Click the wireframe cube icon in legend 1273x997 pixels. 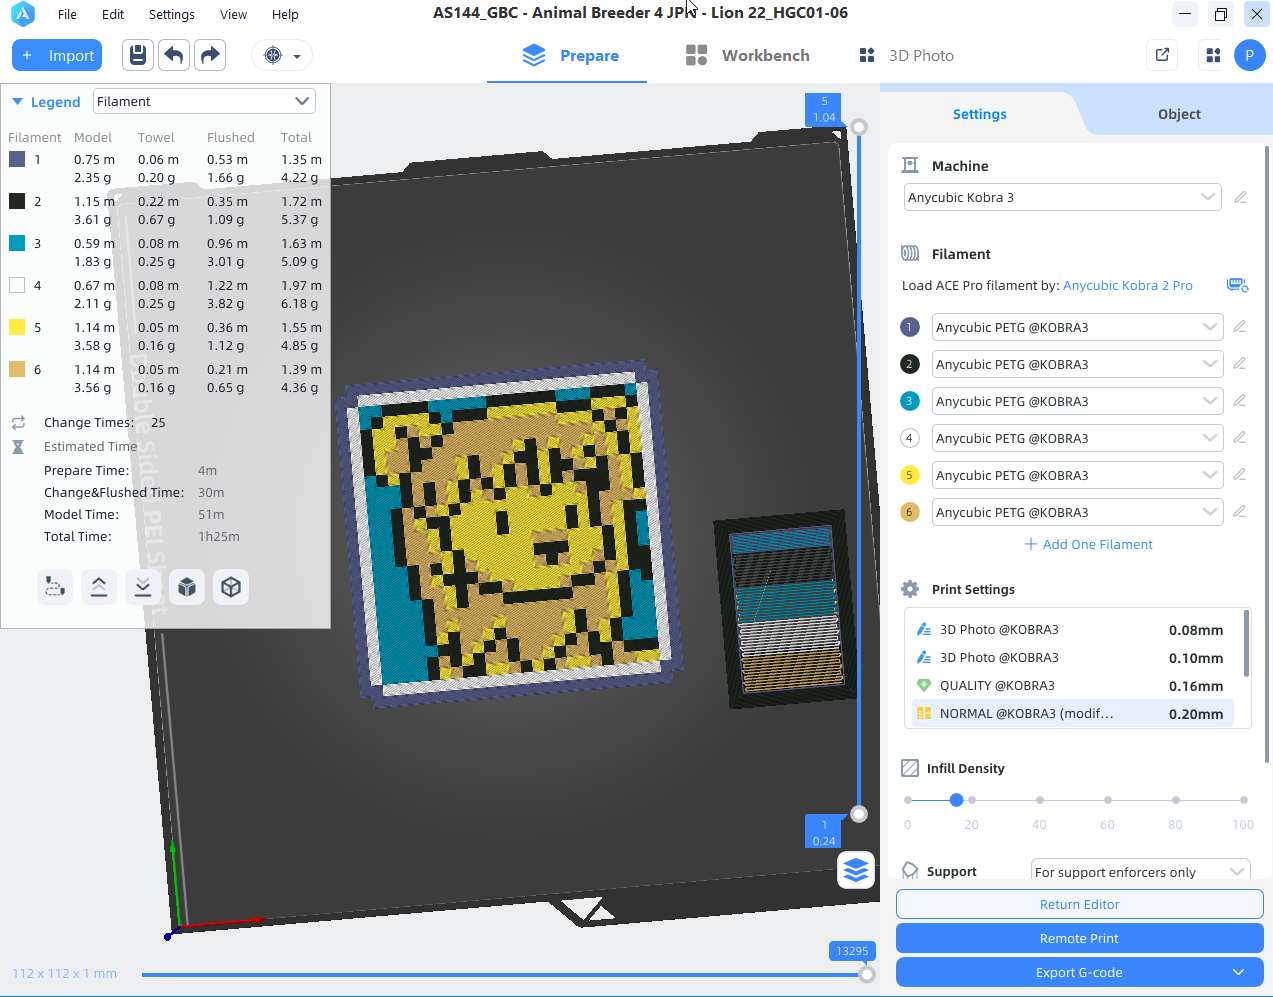click(x=231, y=587)
